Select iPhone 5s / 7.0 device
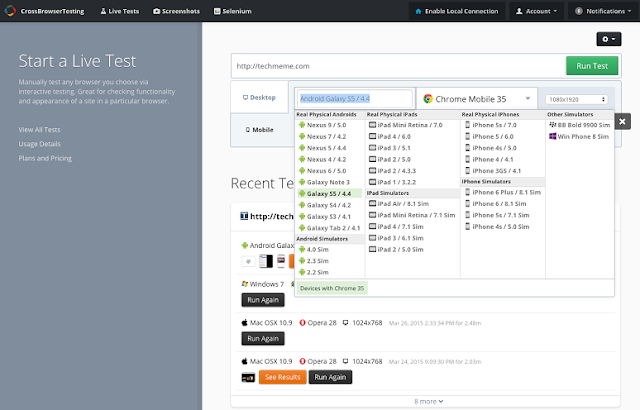640x410 pixels. pyautogui.click(x=491, y=125)
